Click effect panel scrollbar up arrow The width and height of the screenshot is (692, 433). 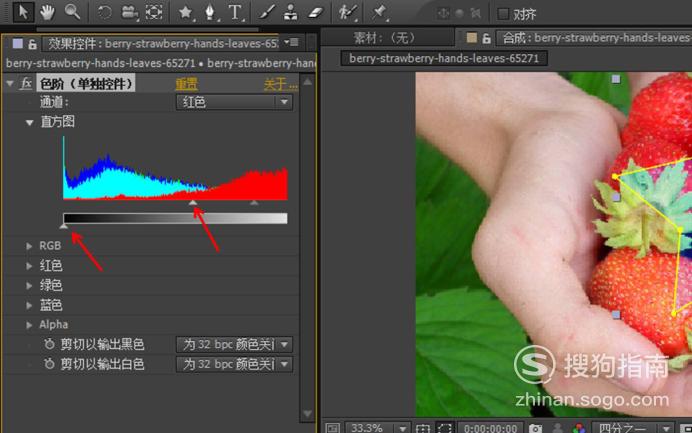pyautogui.click(x=308, y=82)
